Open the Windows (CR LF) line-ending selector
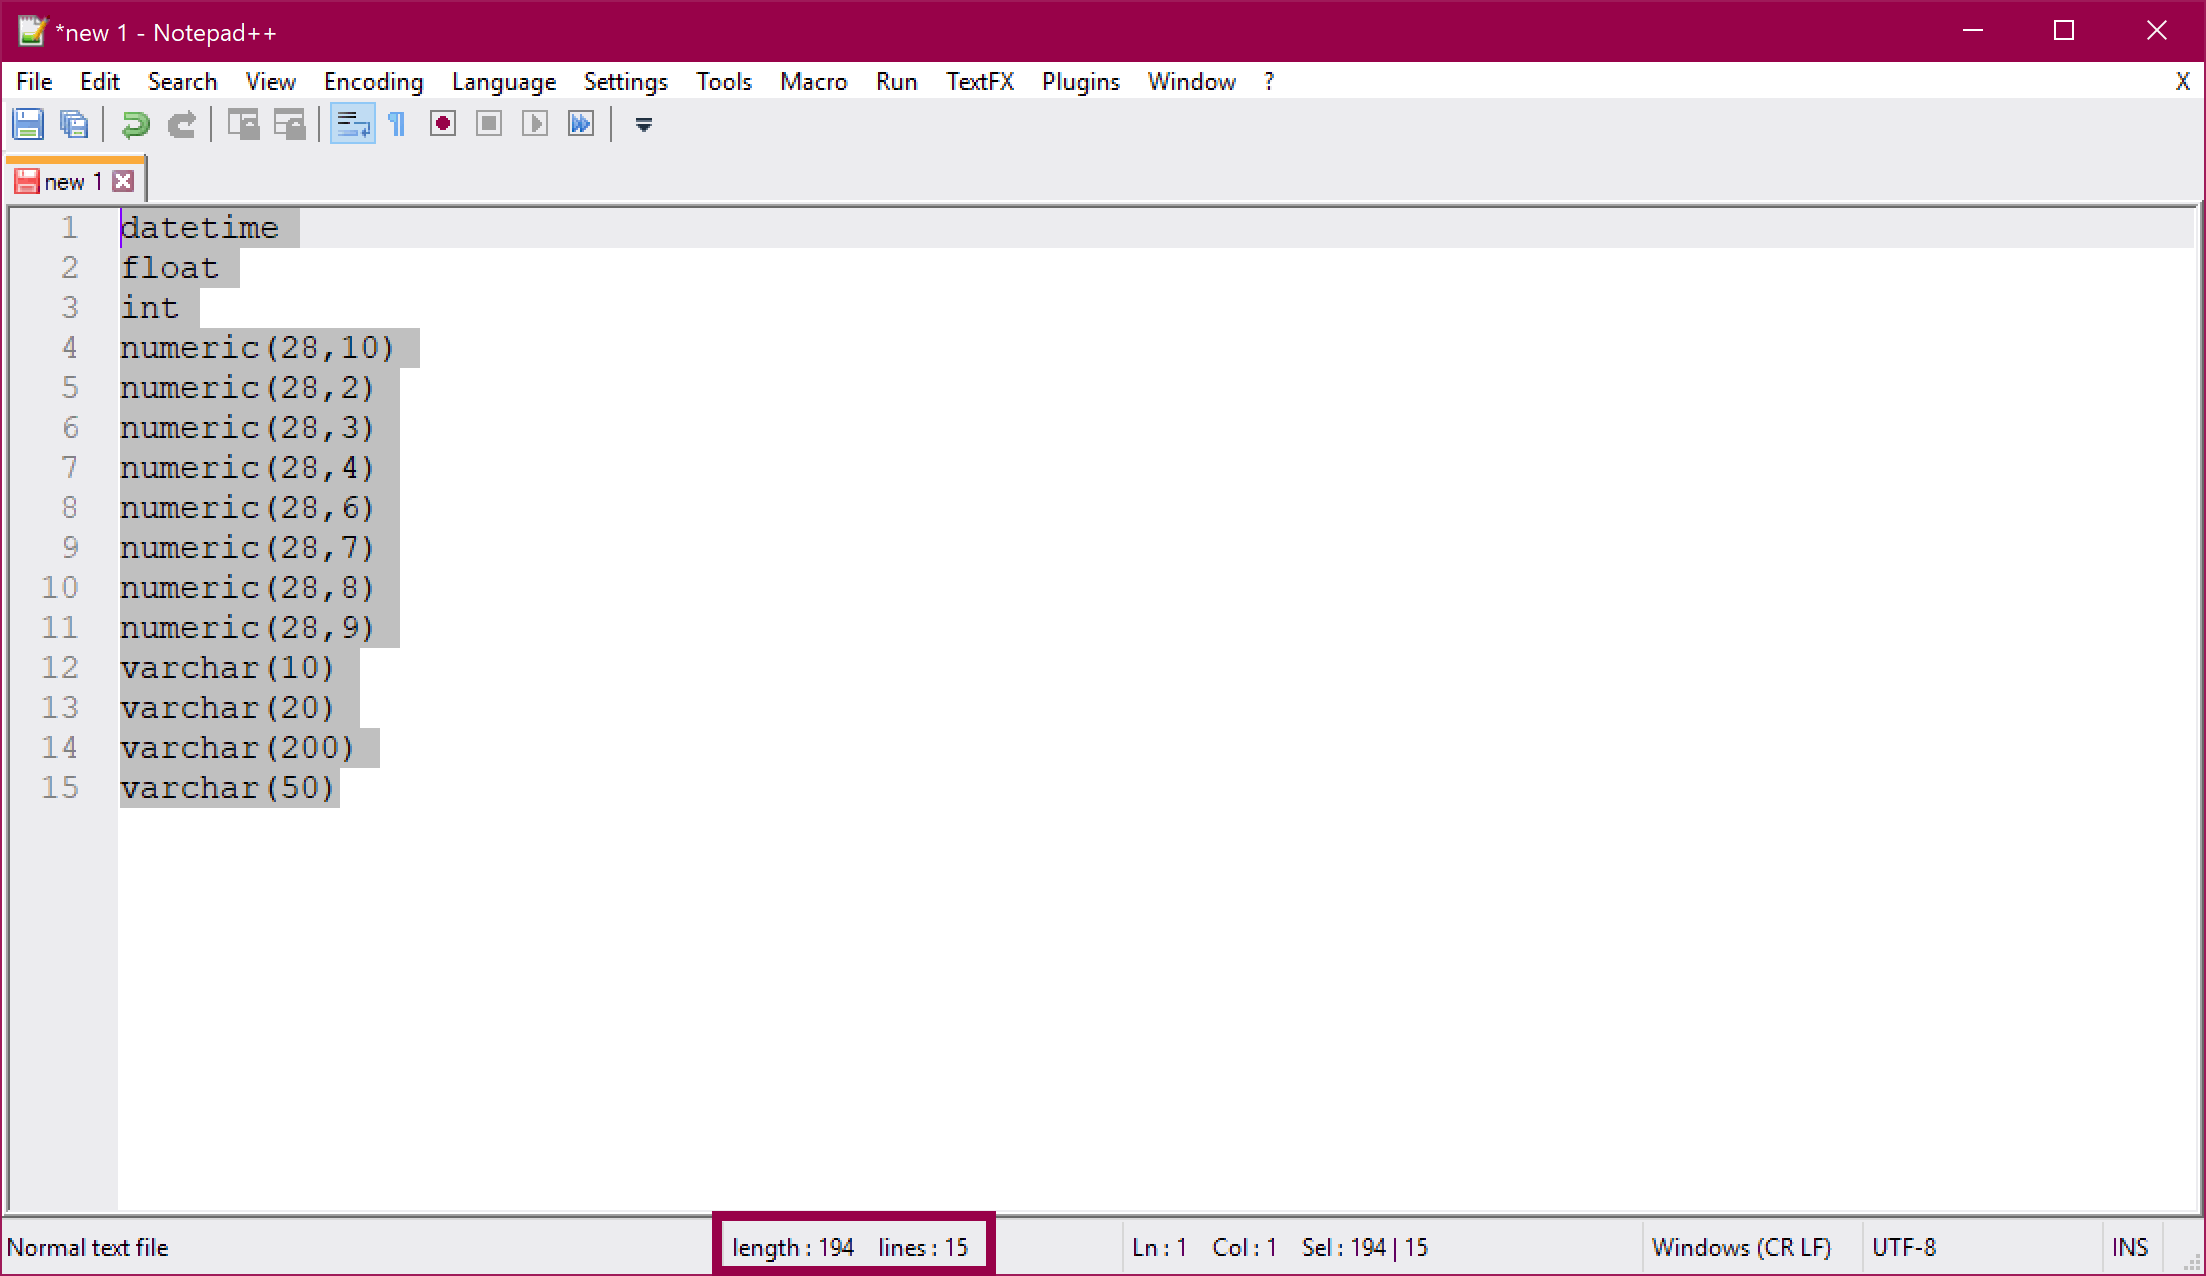Image resolution: width=2206 pixels, height=1276 pixels. (x=1740, y=1247)
